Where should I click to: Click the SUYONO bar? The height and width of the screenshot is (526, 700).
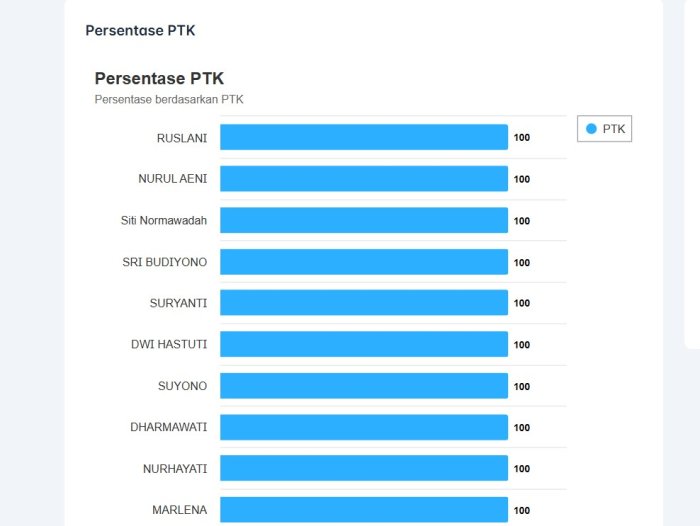pos(364,386)
